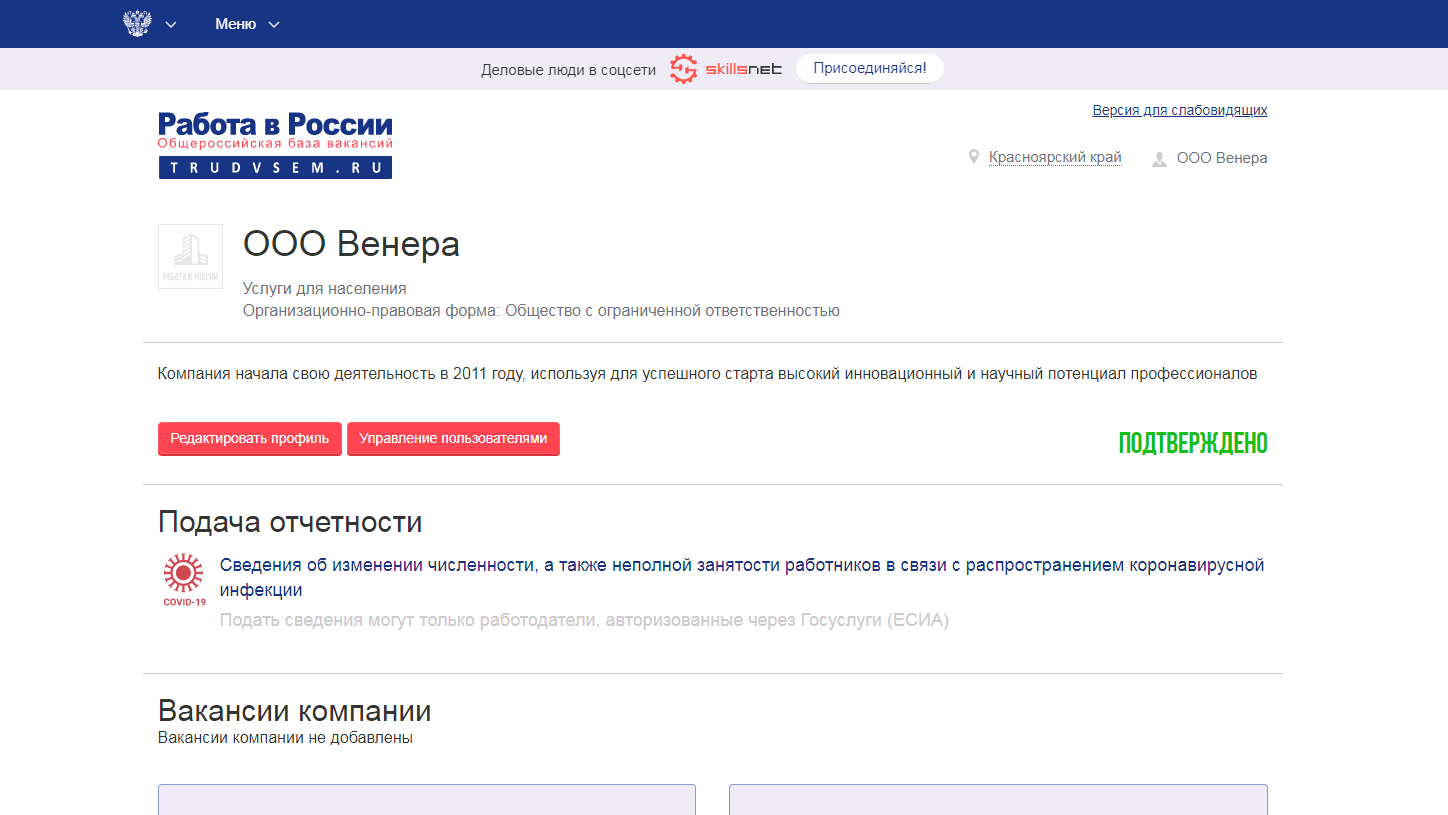Click the ООО Венера company heading
This screenshot has width=1448, height=815.
(351, 244)
